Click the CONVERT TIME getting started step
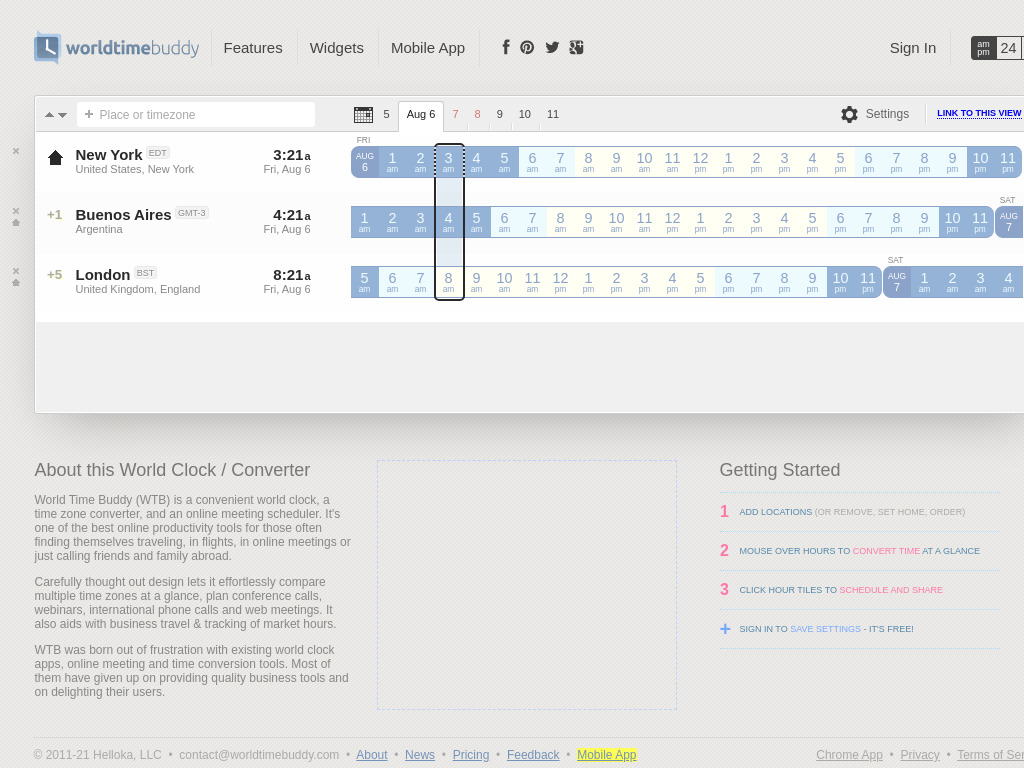The width and height of the screenshot is (1024, 768). pyautogui.click(x=886, y=551)
